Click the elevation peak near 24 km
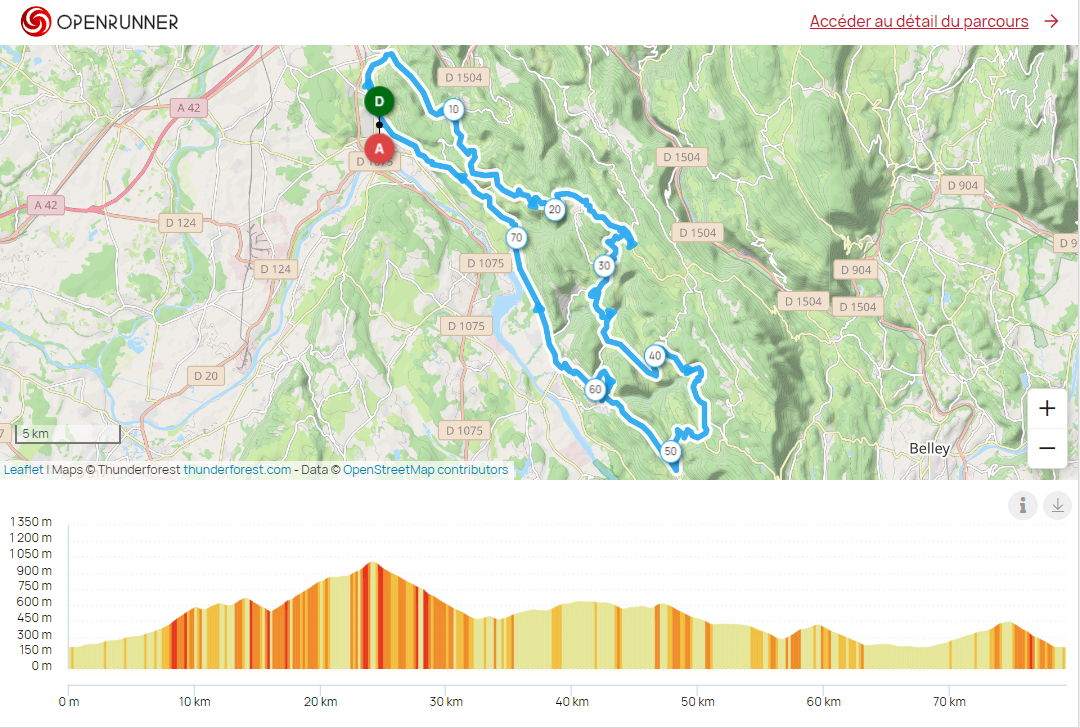Viewport: 1080px width, 728px height. coord(372,563)
